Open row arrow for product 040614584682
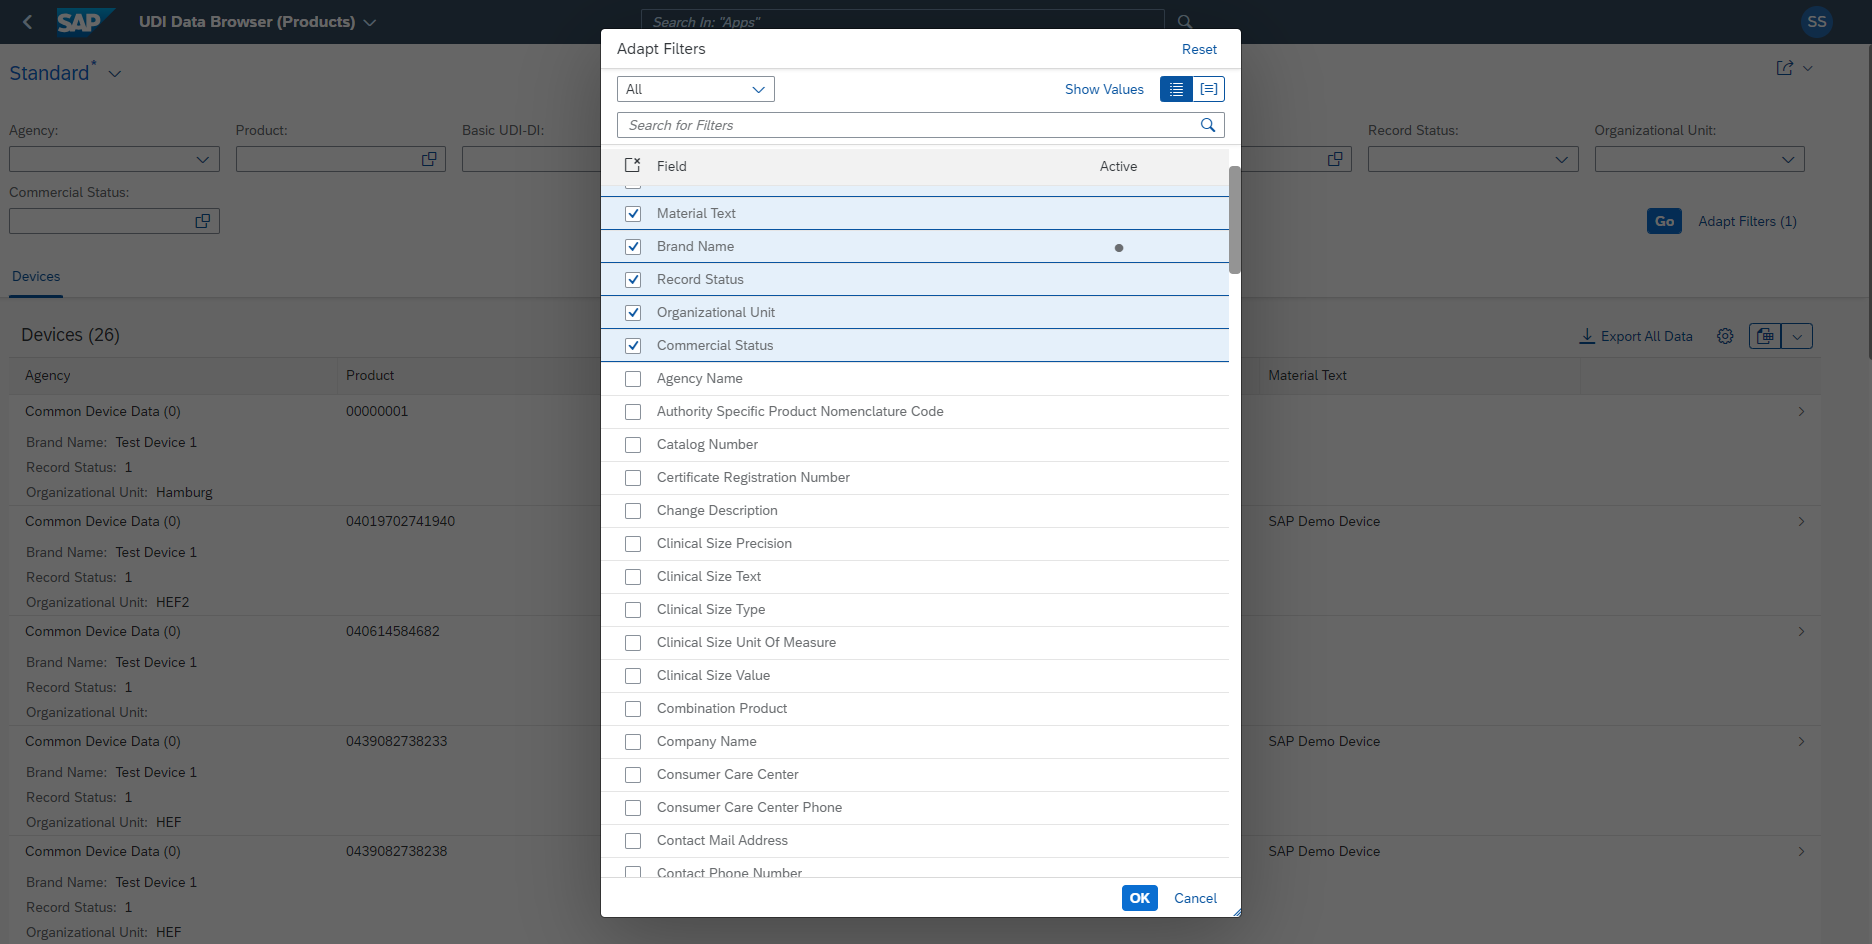 click(1801, 631)
